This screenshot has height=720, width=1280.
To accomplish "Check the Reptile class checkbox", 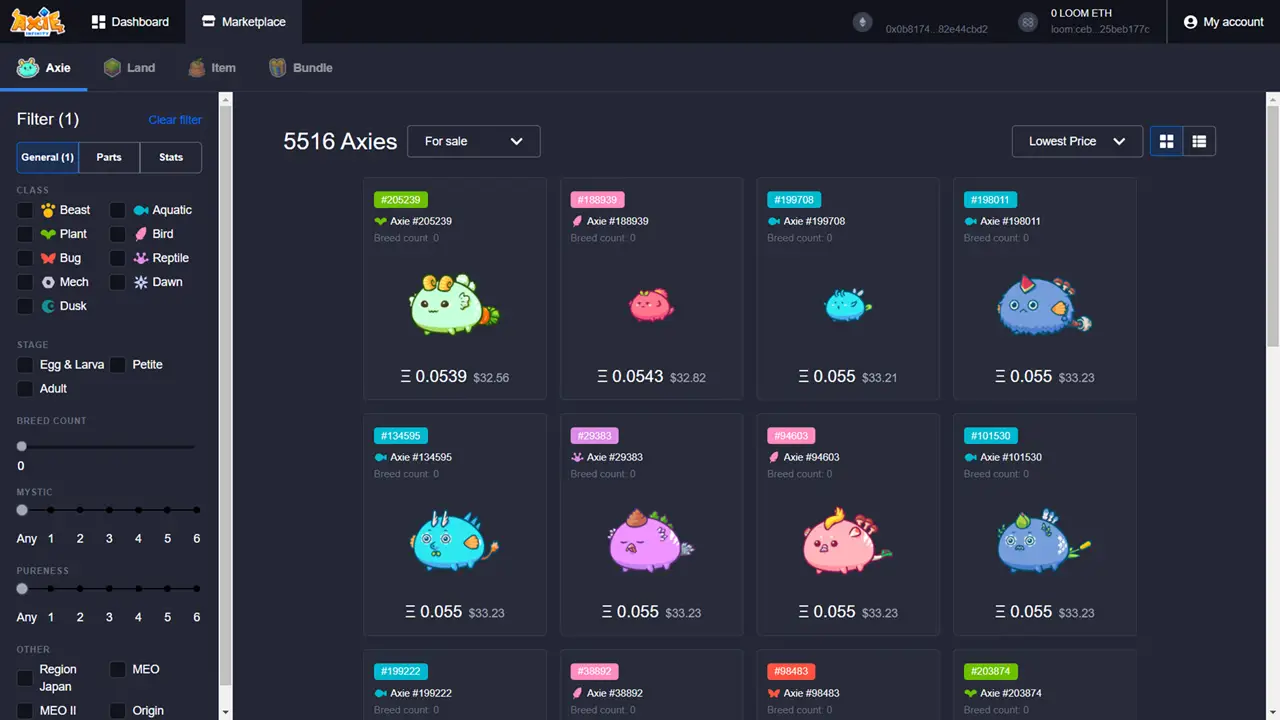I will coord(118,258).
